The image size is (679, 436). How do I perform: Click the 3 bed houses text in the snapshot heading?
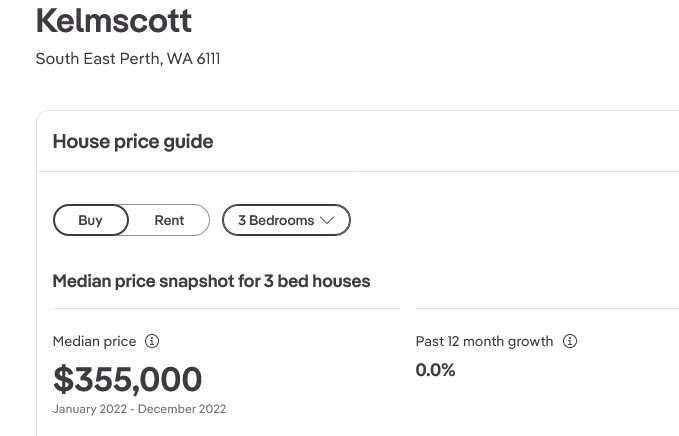(317, 281)
